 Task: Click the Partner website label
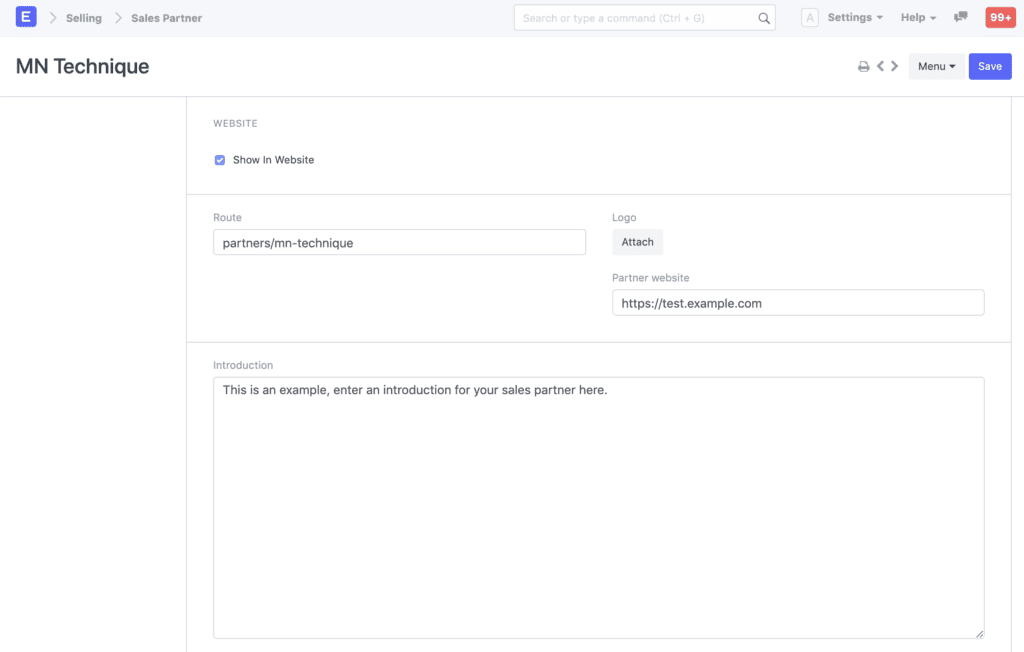pos(650,278)
